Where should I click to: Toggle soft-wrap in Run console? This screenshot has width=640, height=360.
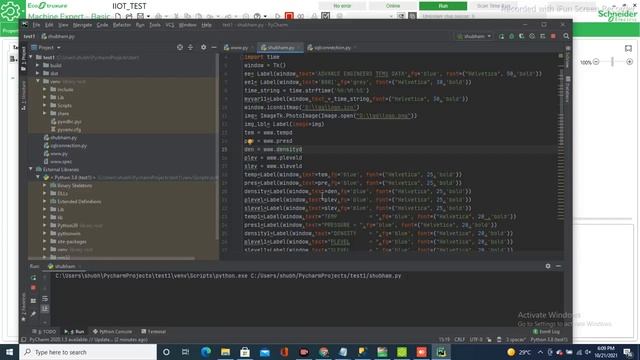[x=45, y=299]
